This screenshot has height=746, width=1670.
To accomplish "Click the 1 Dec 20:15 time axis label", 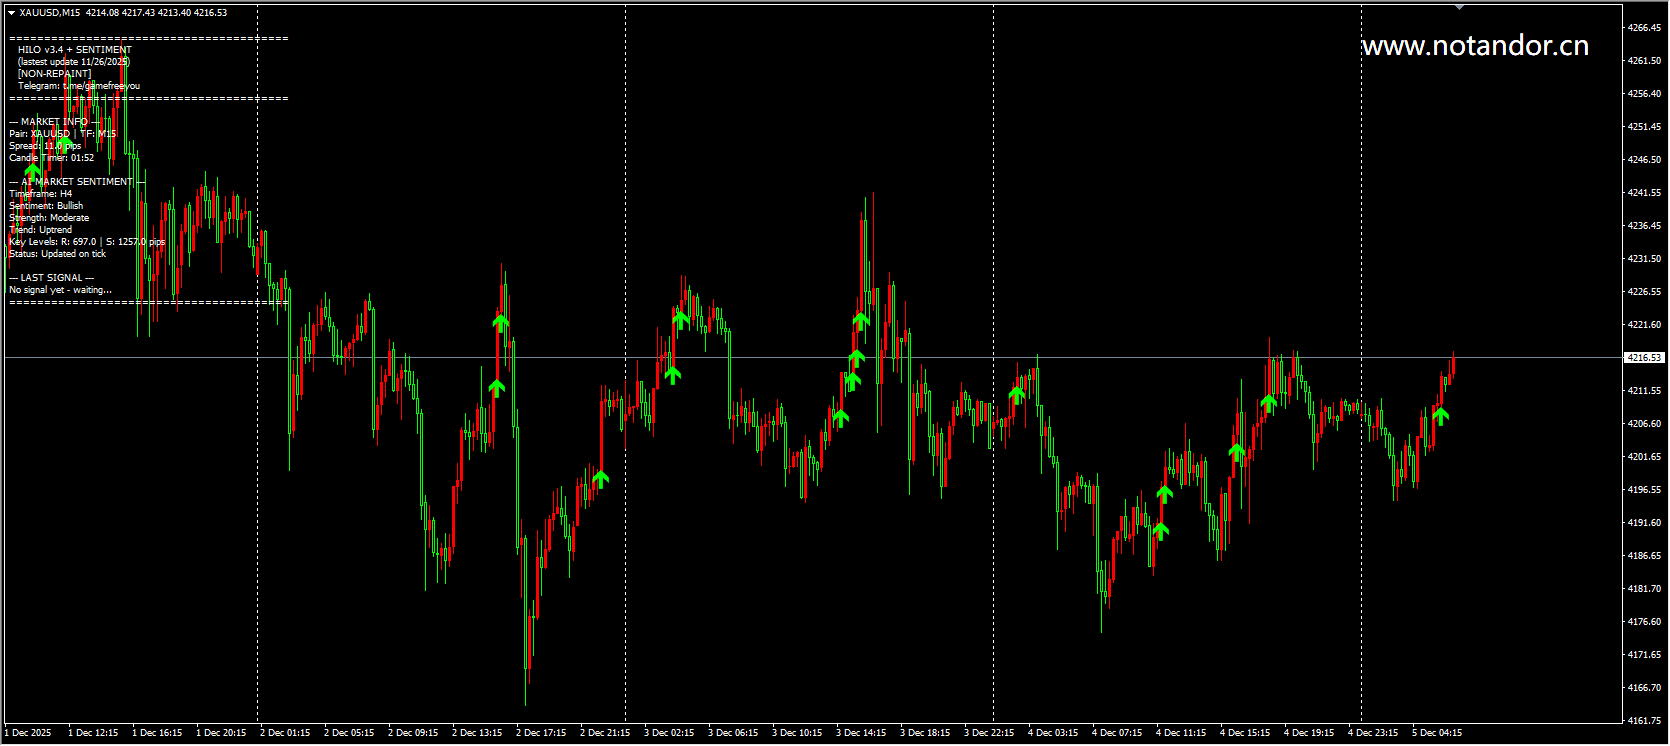I will coord(221,733).
